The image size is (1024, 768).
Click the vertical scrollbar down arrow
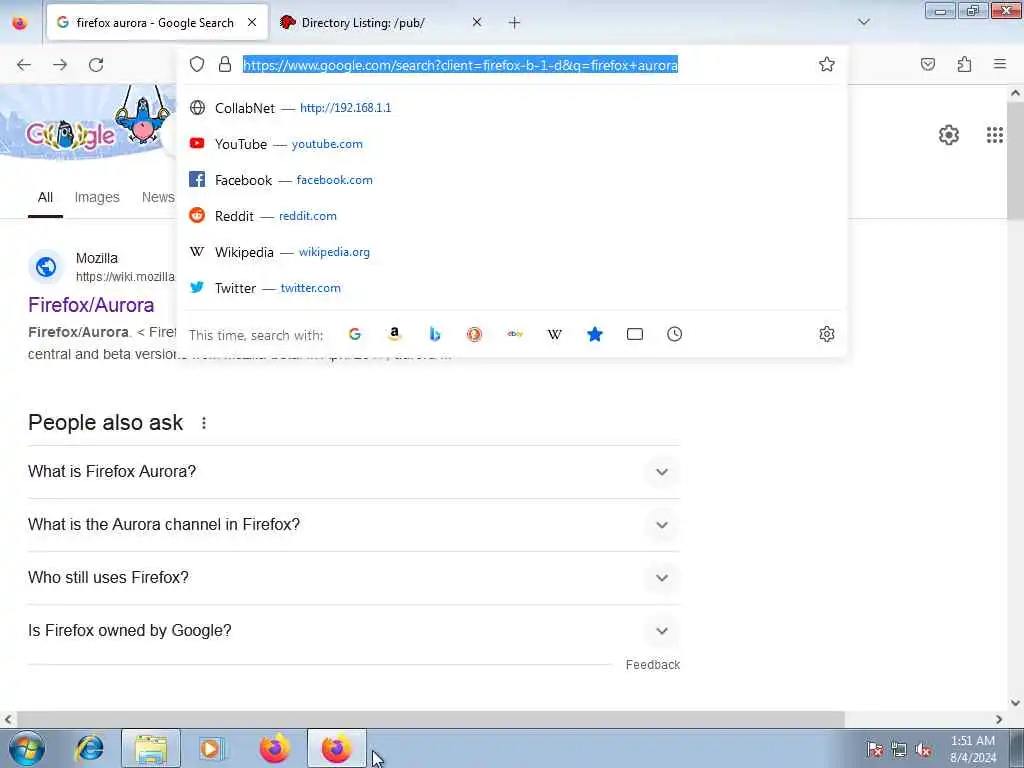(1015, 703)
